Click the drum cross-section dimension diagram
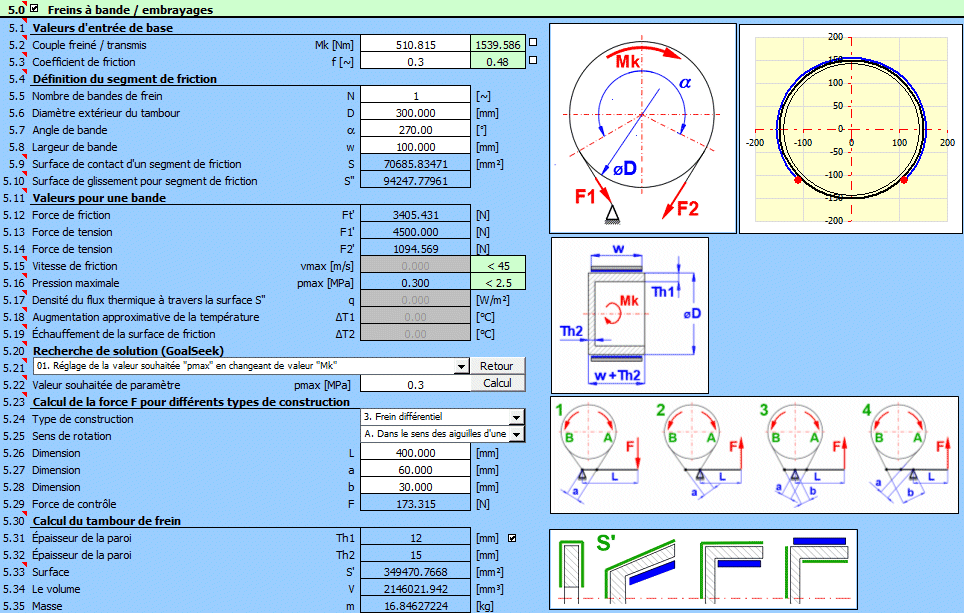Screen dimensions: 964x613 click(630, 317)
